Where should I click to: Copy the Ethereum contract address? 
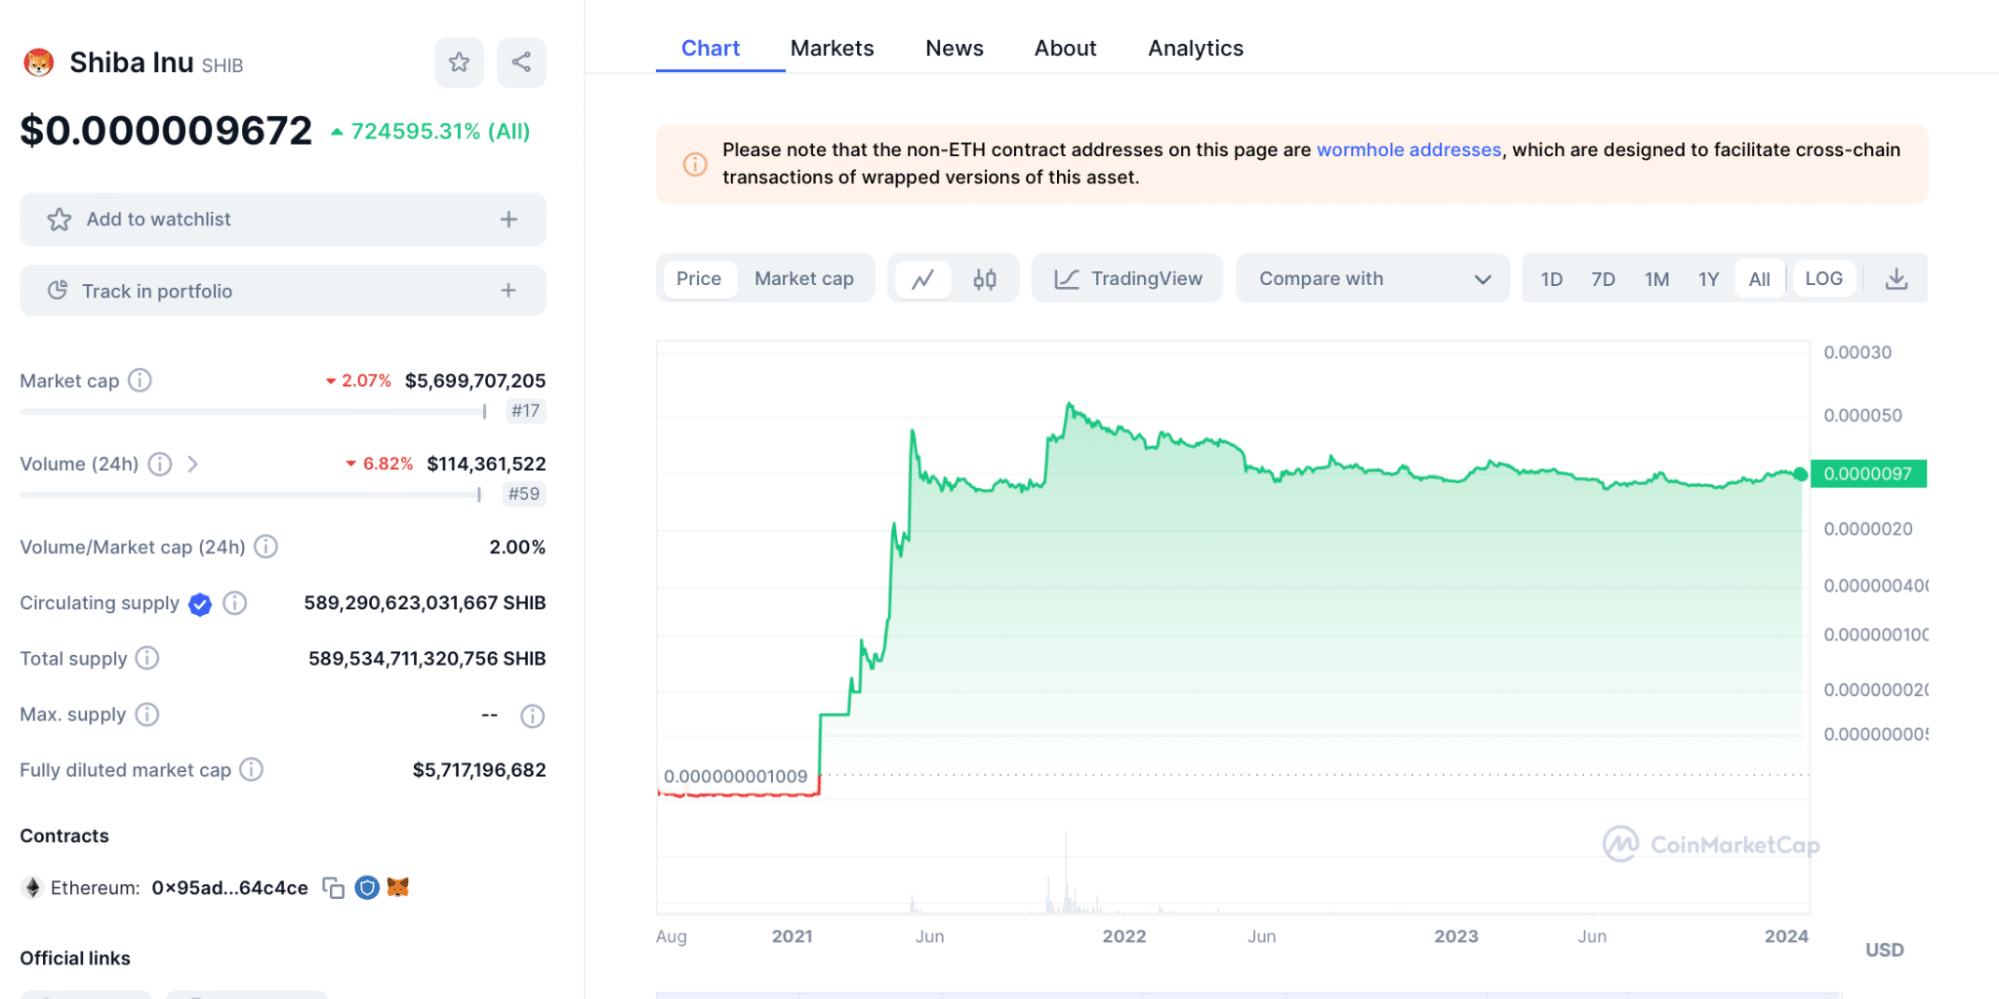tap(333, 888)
